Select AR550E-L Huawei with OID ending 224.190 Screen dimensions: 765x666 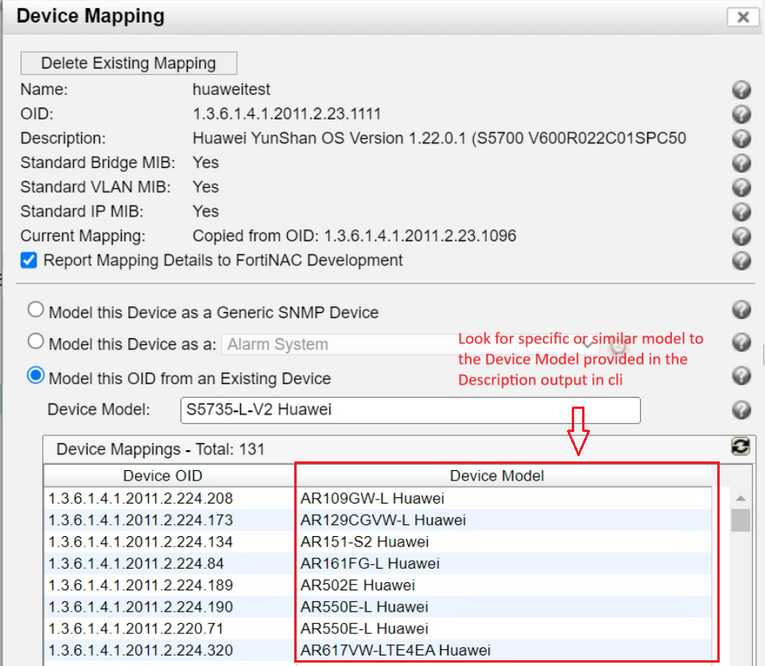pos(378,607)
